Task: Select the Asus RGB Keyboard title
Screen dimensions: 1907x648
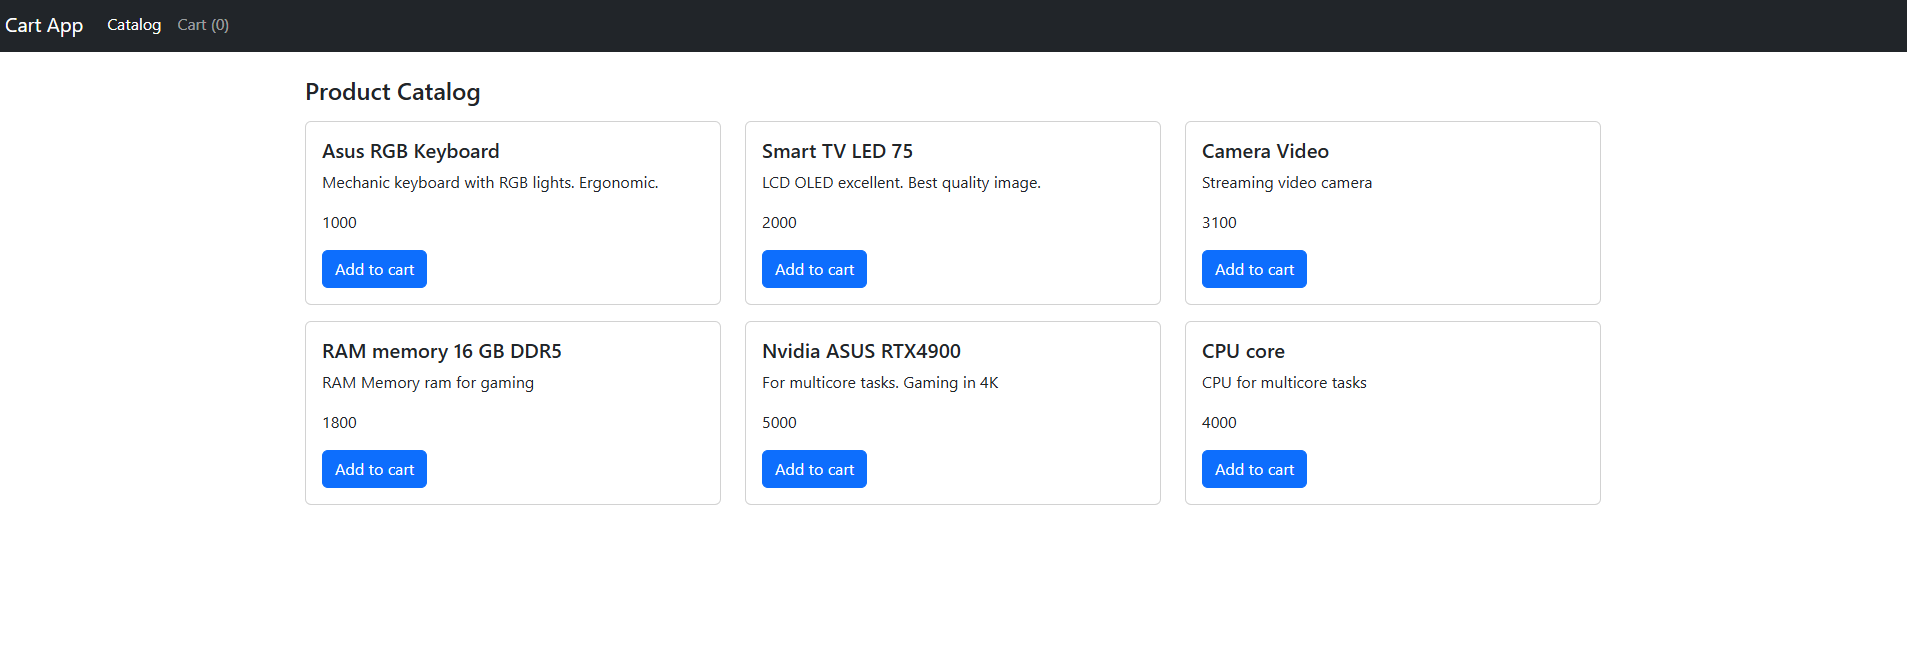Action: [x=410, y=151]
